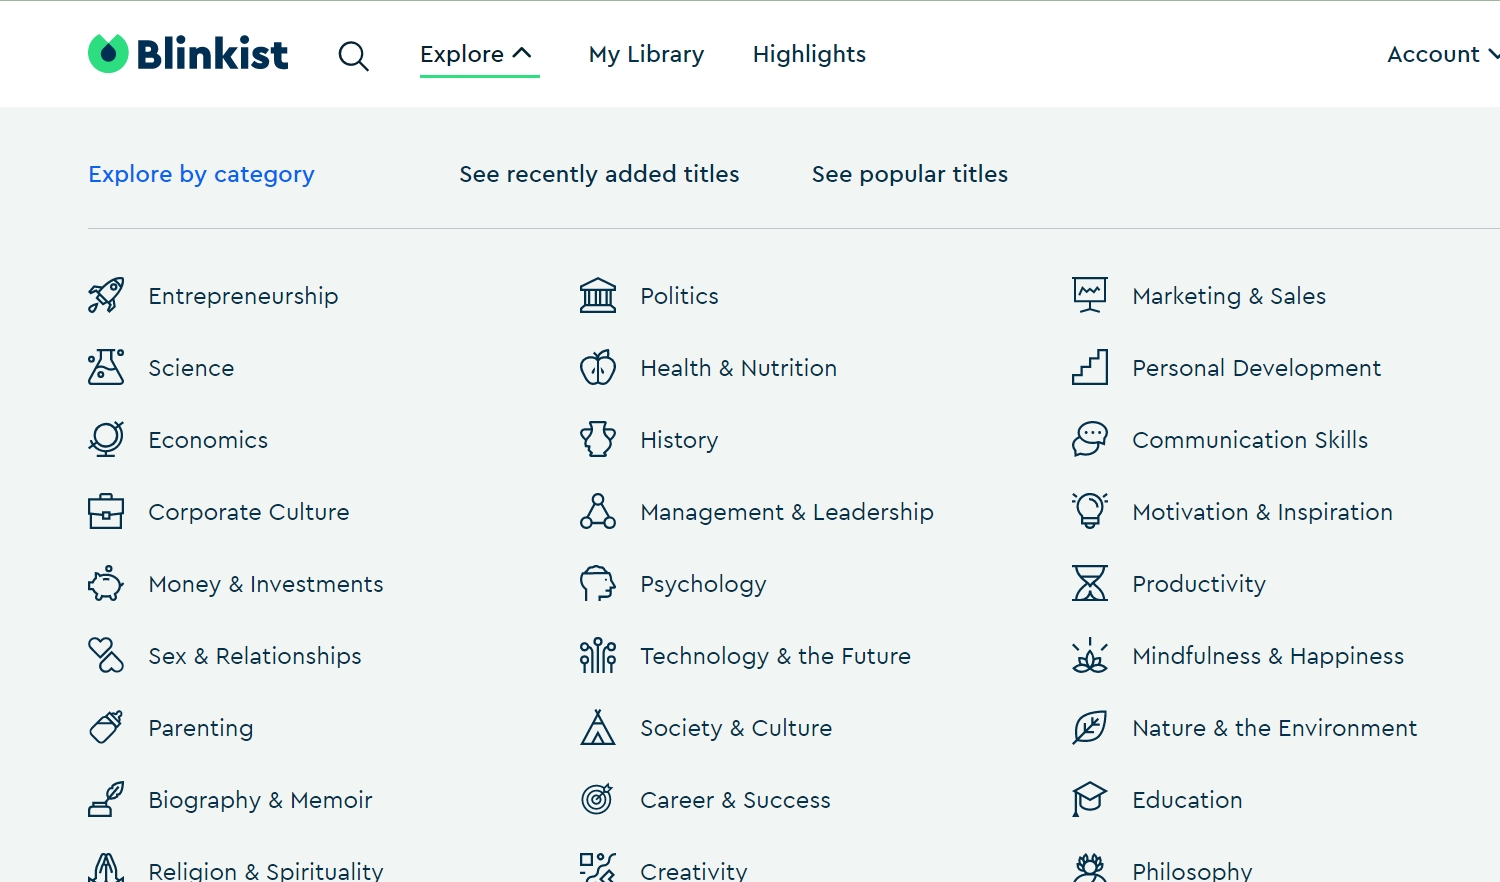Image resolution: width=1500 pixels, height=882 pixels.
Task: Click the Blinkist logo
Action: click(188, 54)
